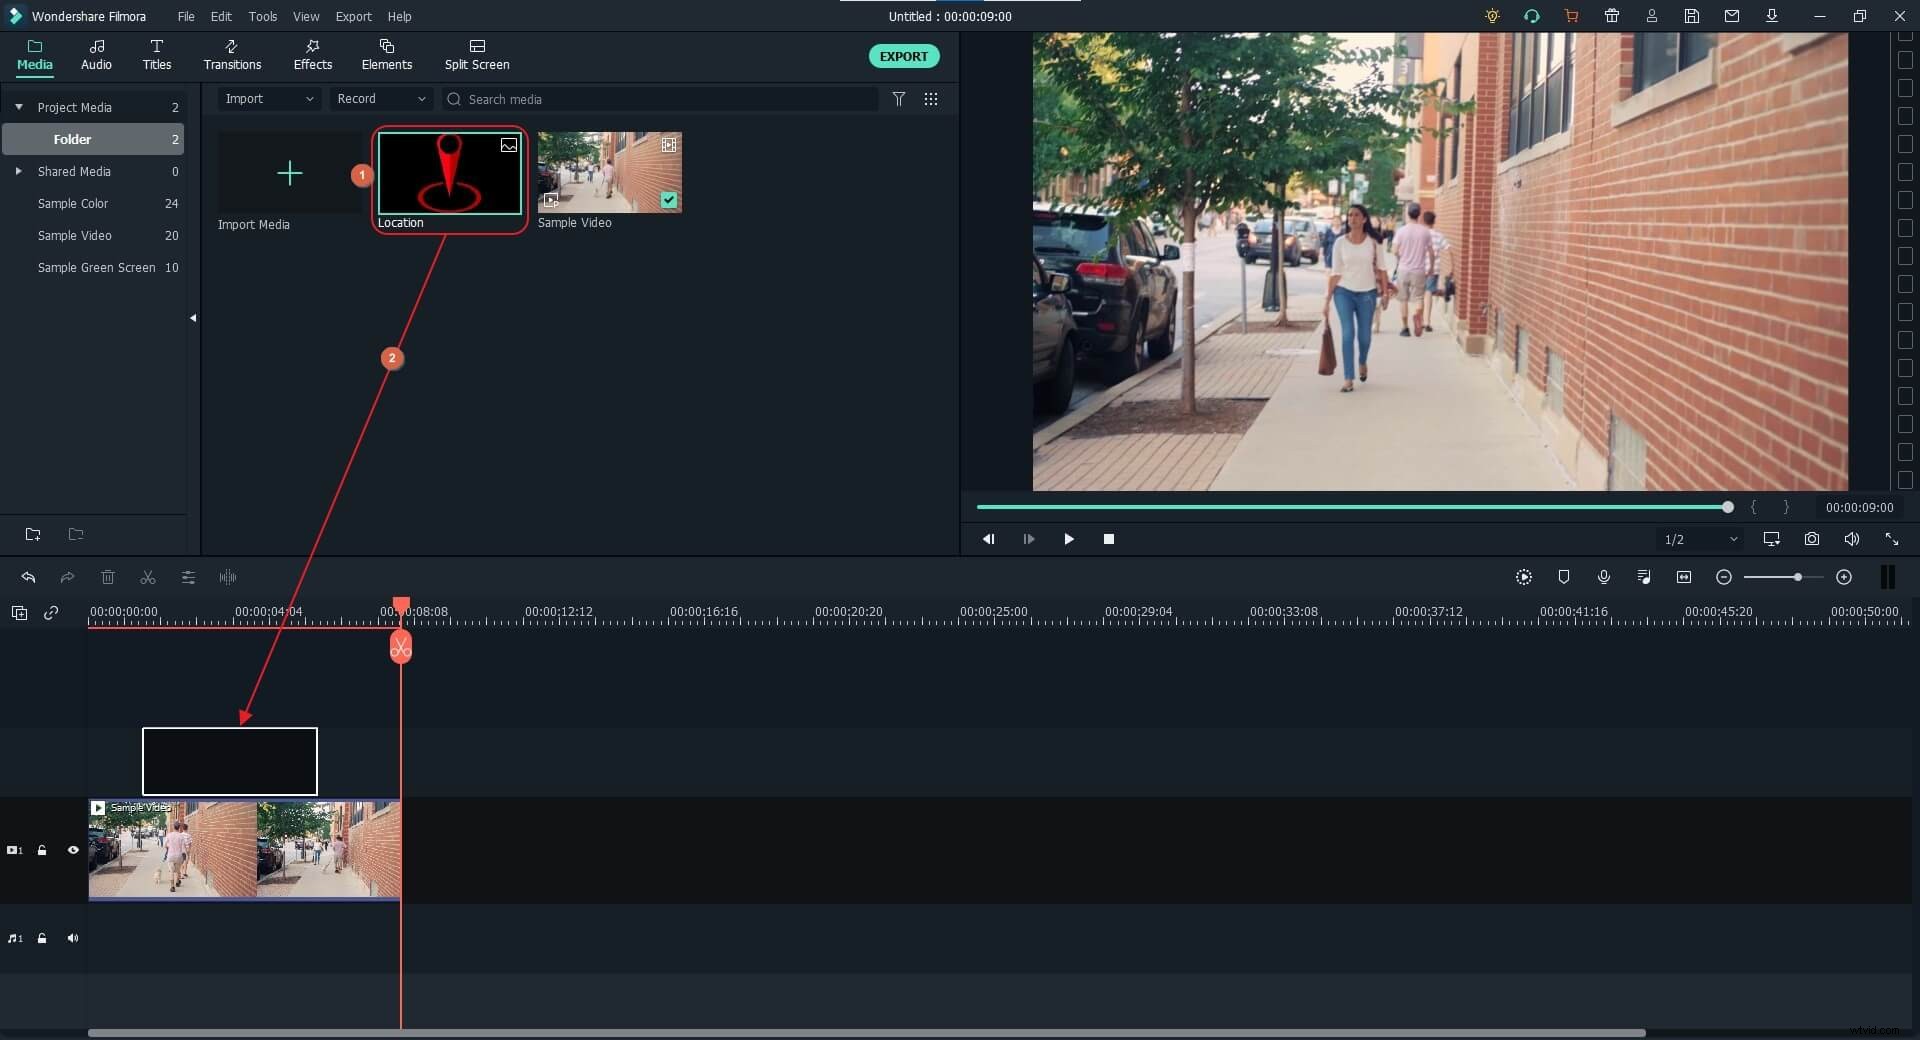Click the EXPORT button
Screen dimensions: 1920x1040
[903, 56]
